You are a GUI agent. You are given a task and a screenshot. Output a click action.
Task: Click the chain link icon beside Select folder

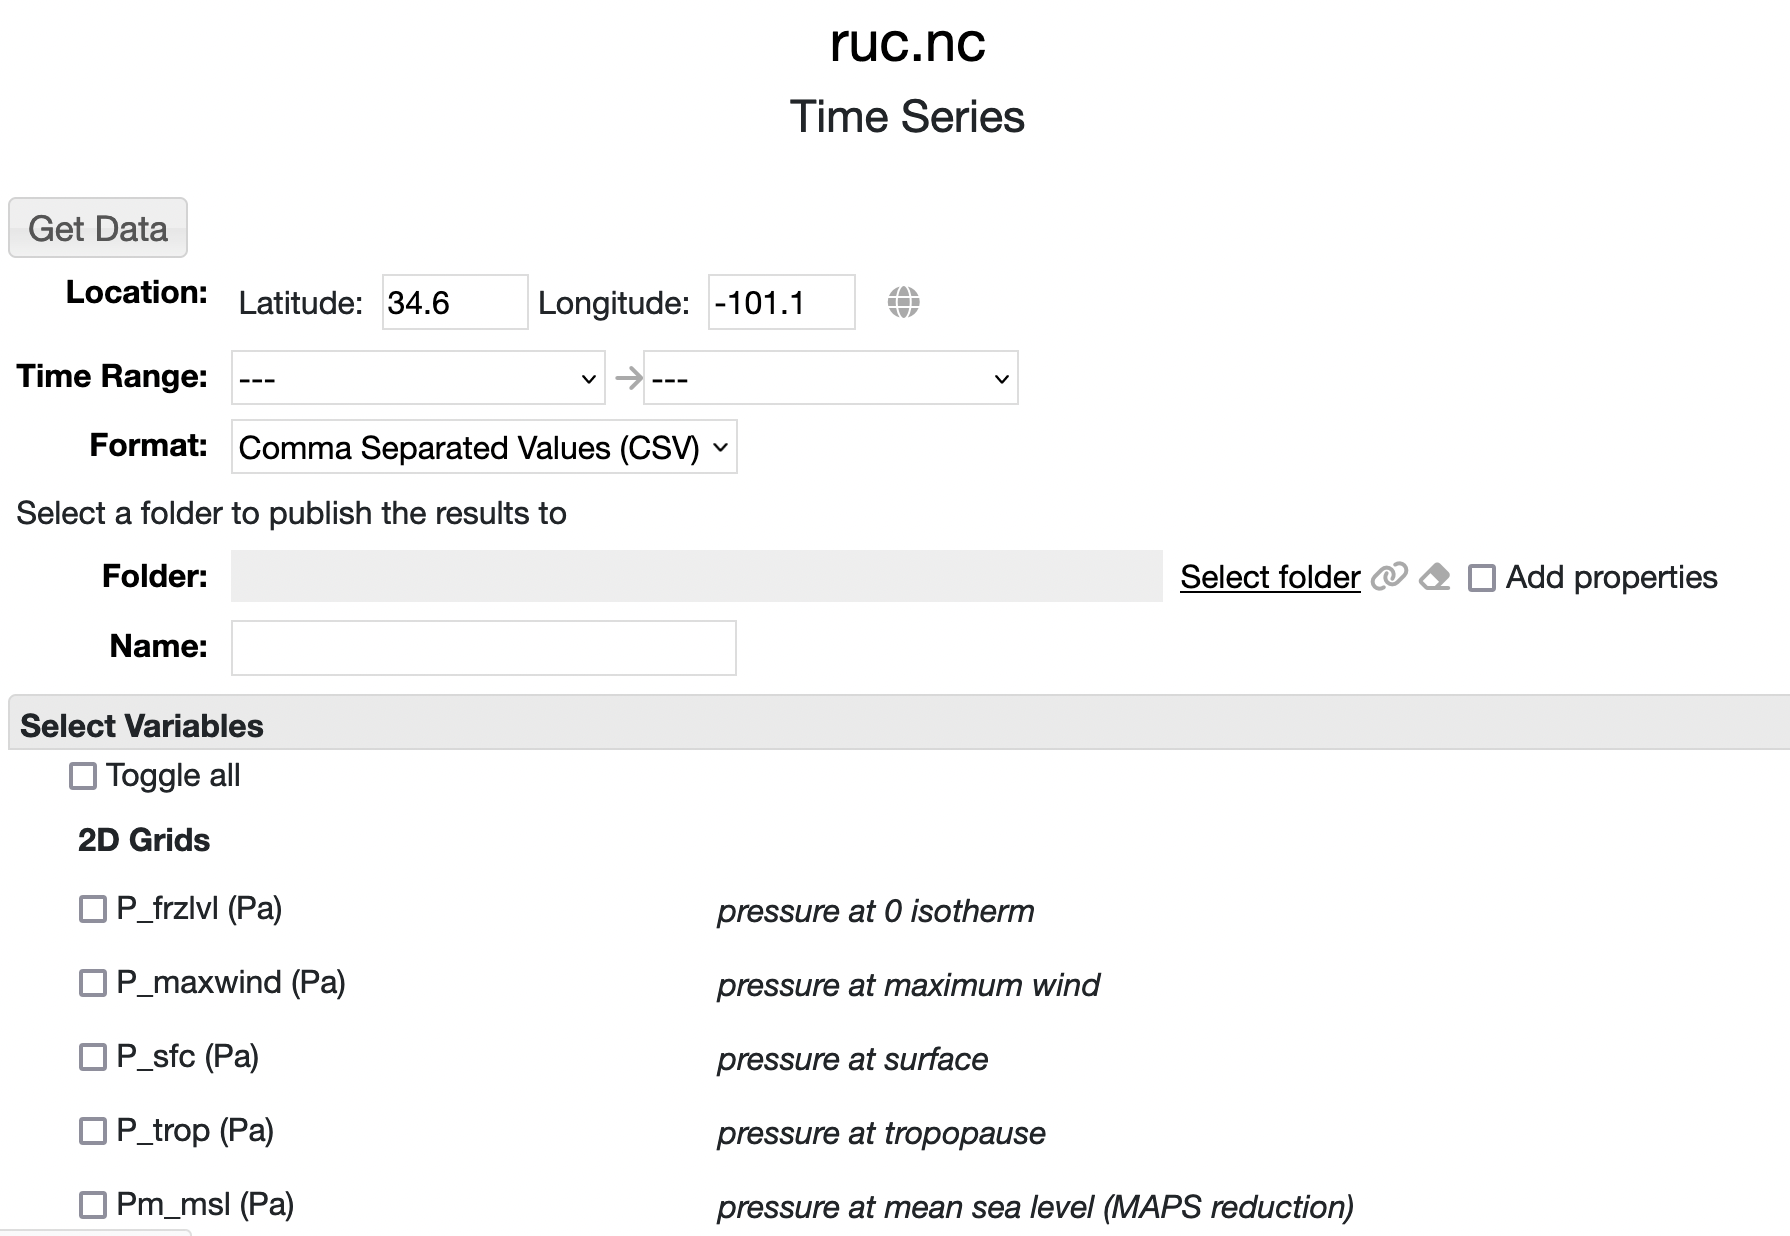(x=1389, y=577)
